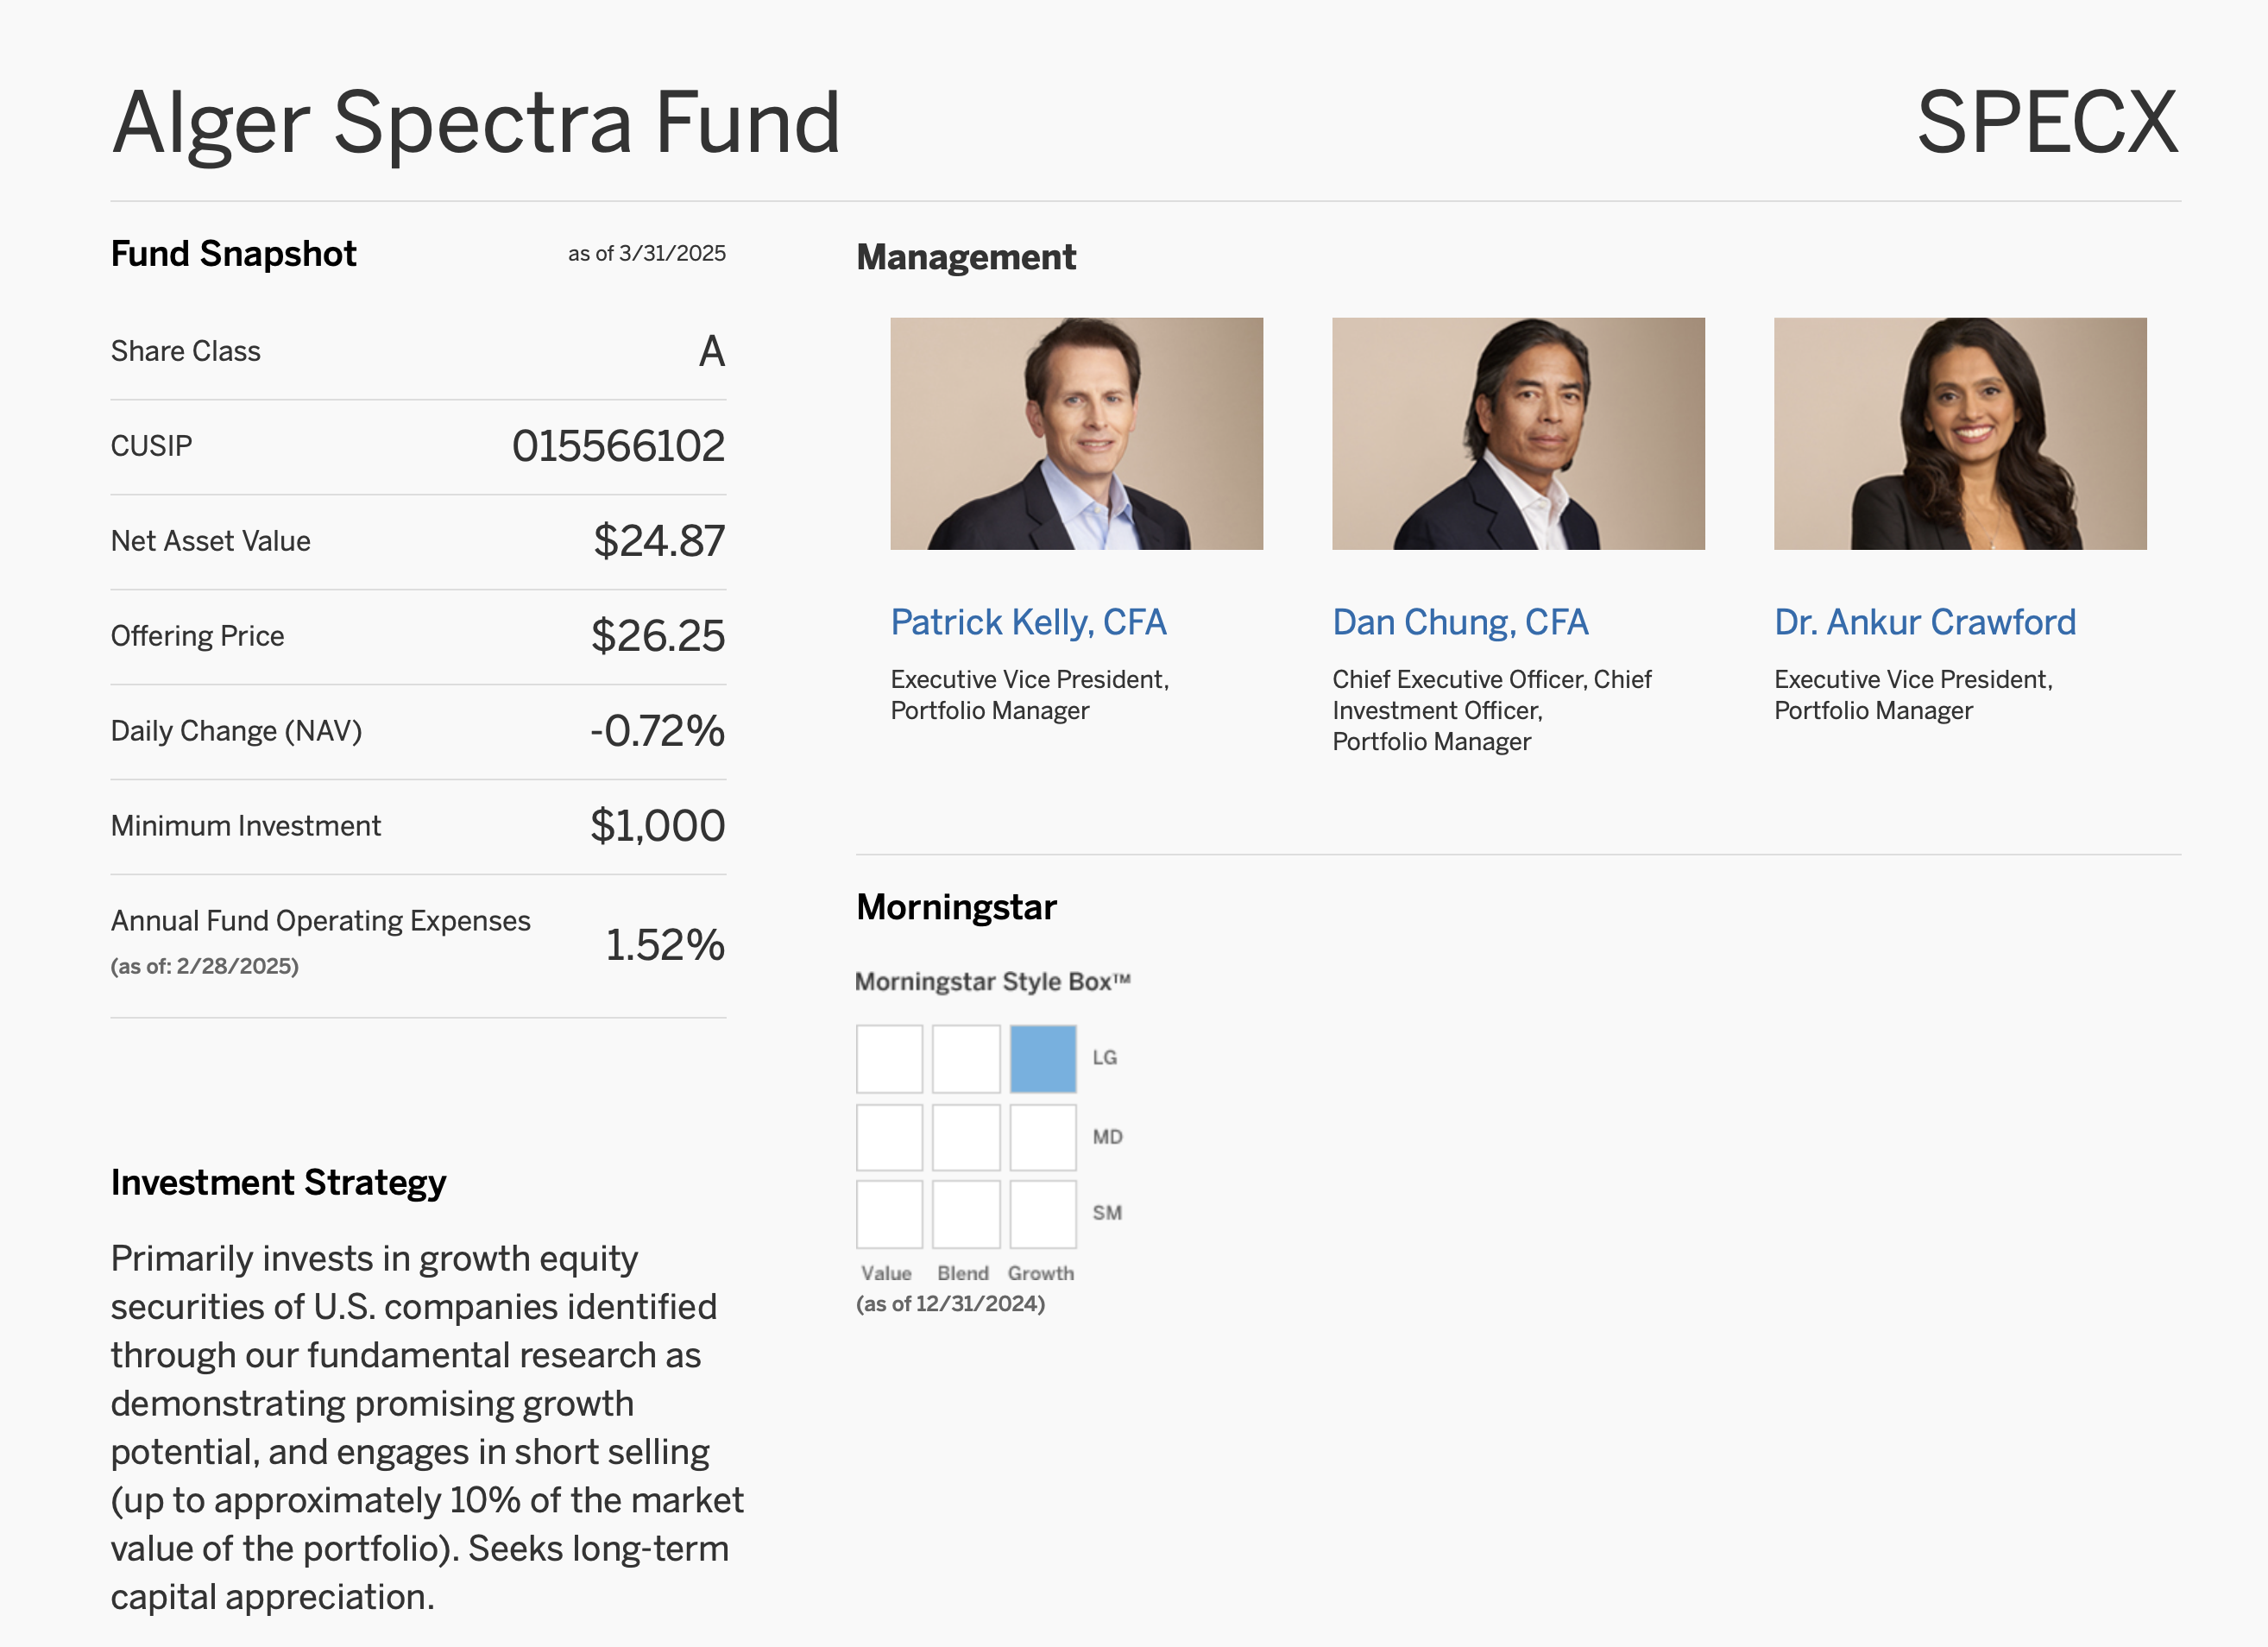Click the SPECX ticker symbol
The height and width of the screenshot is (1647, 2268).
coord(2047,122)
